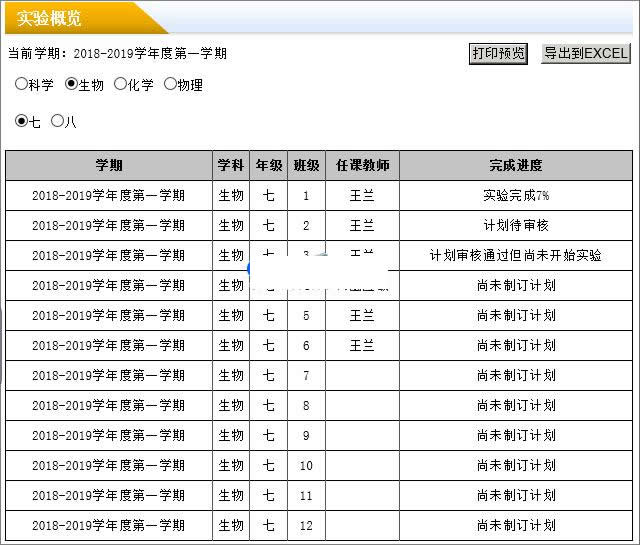Screen dimensions: 640x545
Task: Click the 任课教师 column header
Action: (362, 165)
